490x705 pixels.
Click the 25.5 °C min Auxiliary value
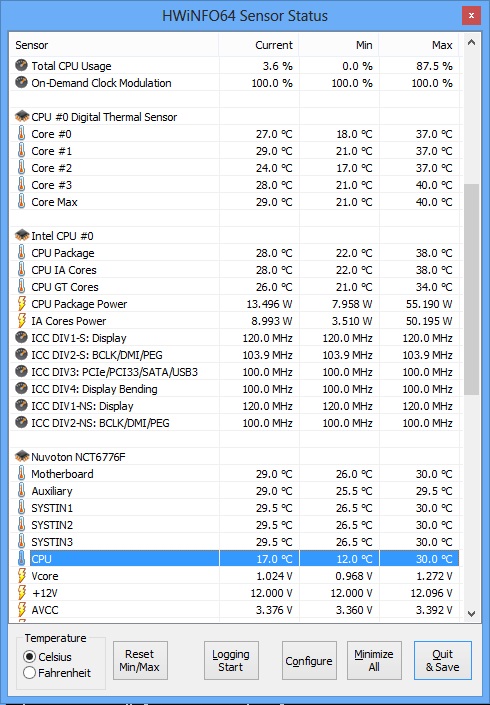point(354,491)
